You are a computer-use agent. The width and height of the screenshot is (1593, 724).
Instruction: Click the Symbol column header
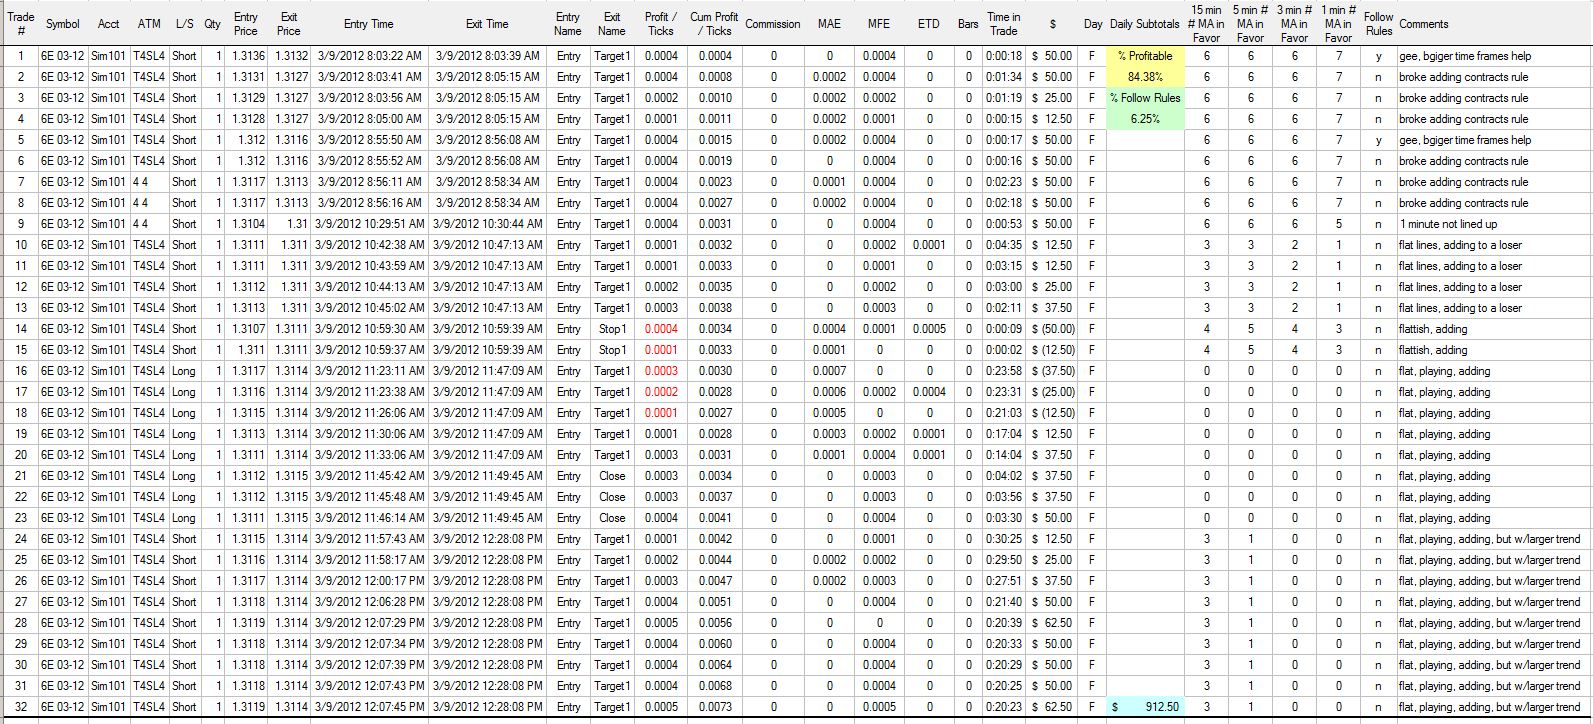63,24
